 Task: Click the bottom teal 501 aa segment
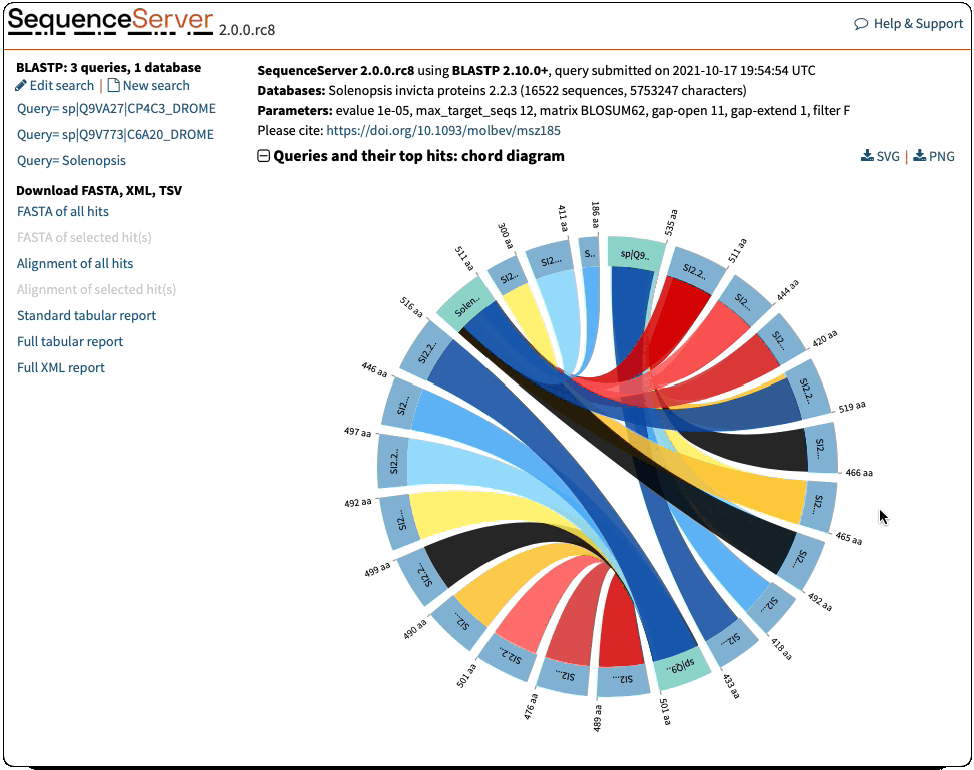(678, 666)
